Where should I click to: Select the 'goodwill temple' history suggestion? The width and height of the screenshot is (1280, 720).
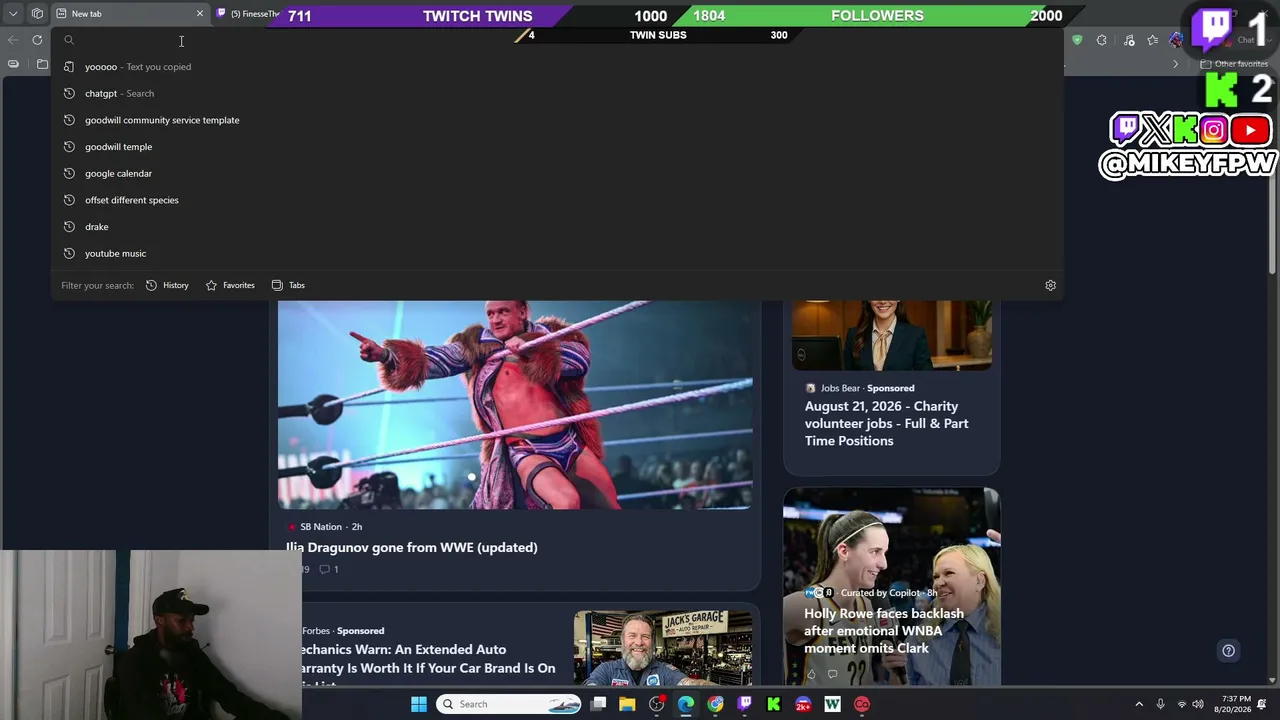click(x=556, y=147)
